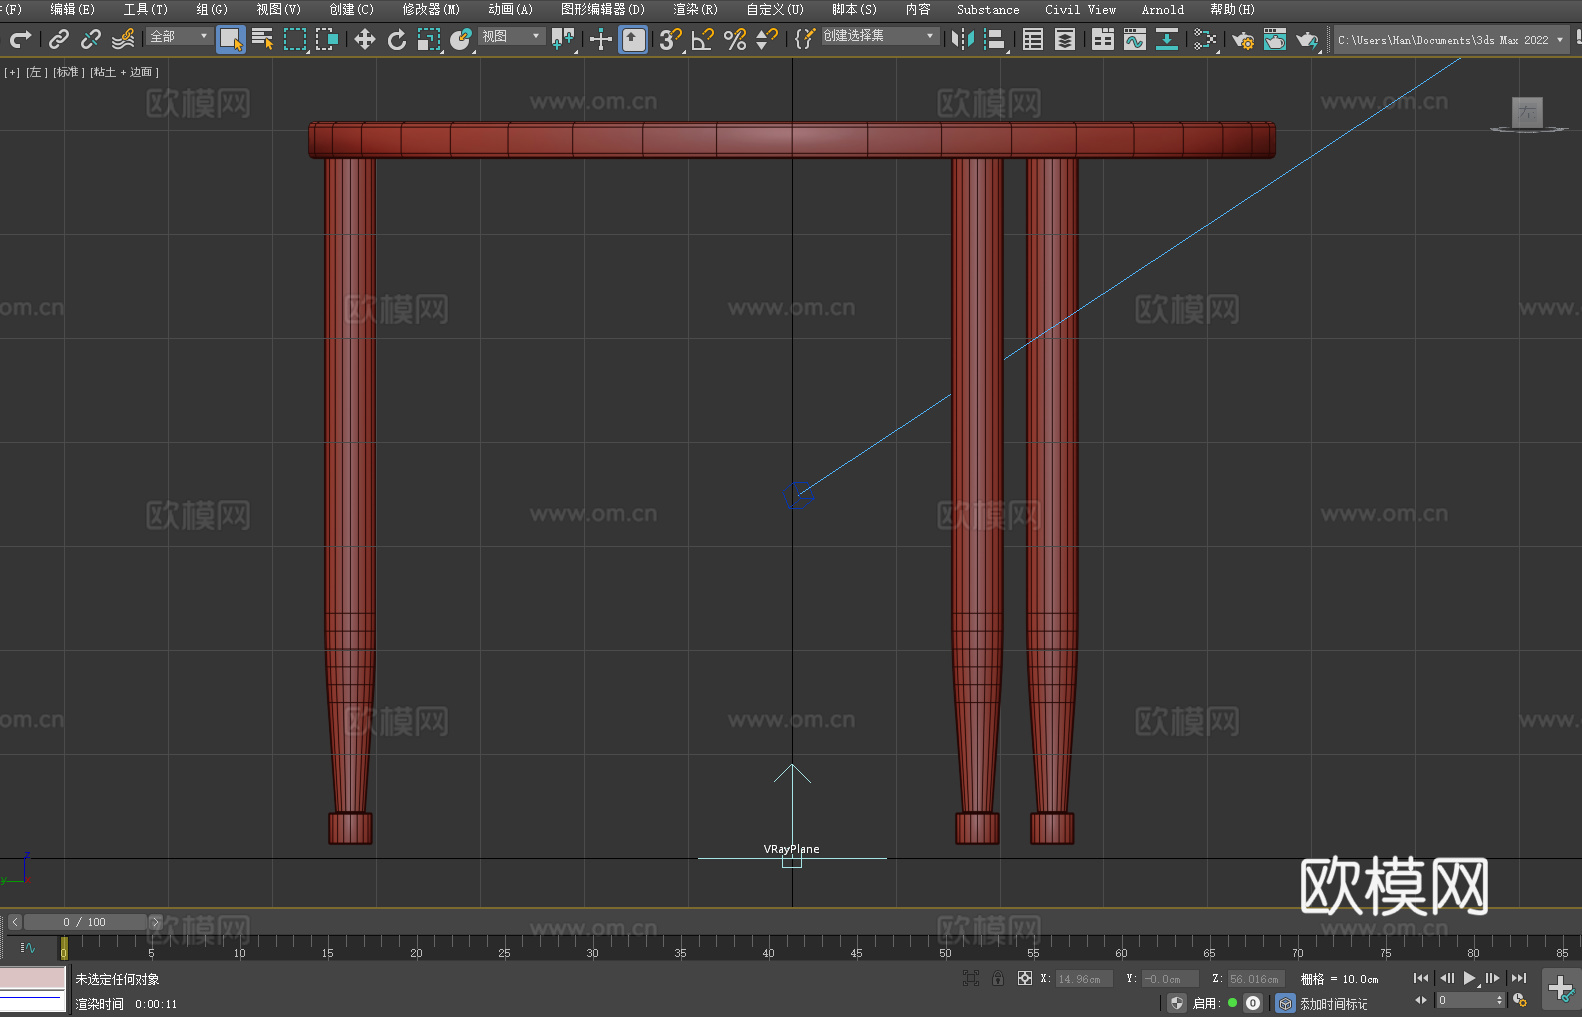Toggle the Angle Snap button

point(703,39)
